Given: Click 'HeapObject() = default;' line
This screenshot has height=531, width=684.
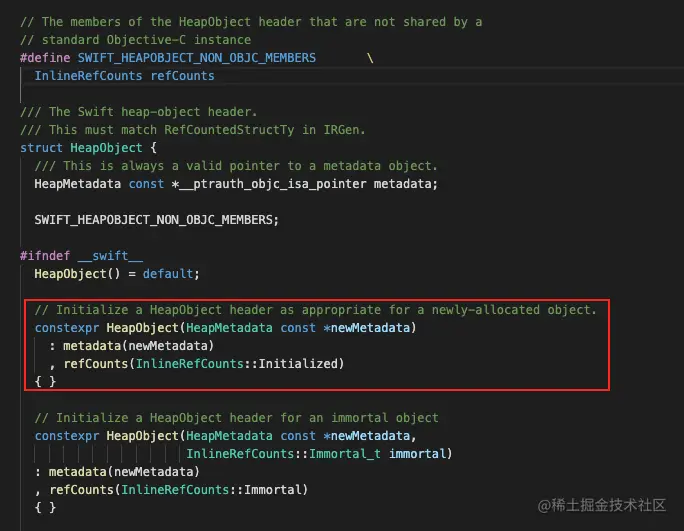Looking at the screenshot, I should click(117, 274).
